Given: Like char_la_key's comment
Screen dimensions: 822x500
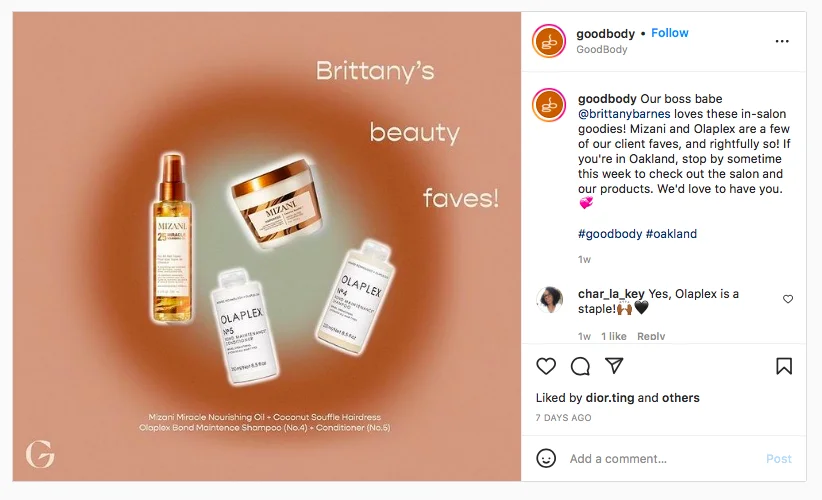Looking at the screenshot, I should point(788,299).
